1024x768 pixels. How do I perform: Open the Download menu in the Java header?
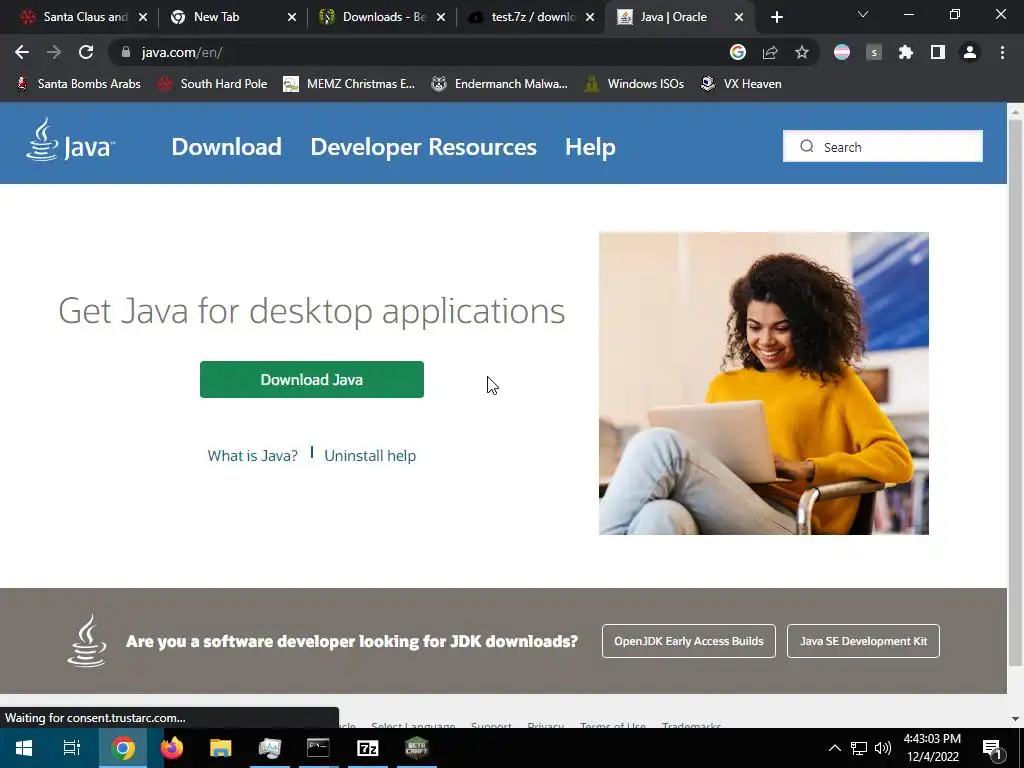pos(227,147)
